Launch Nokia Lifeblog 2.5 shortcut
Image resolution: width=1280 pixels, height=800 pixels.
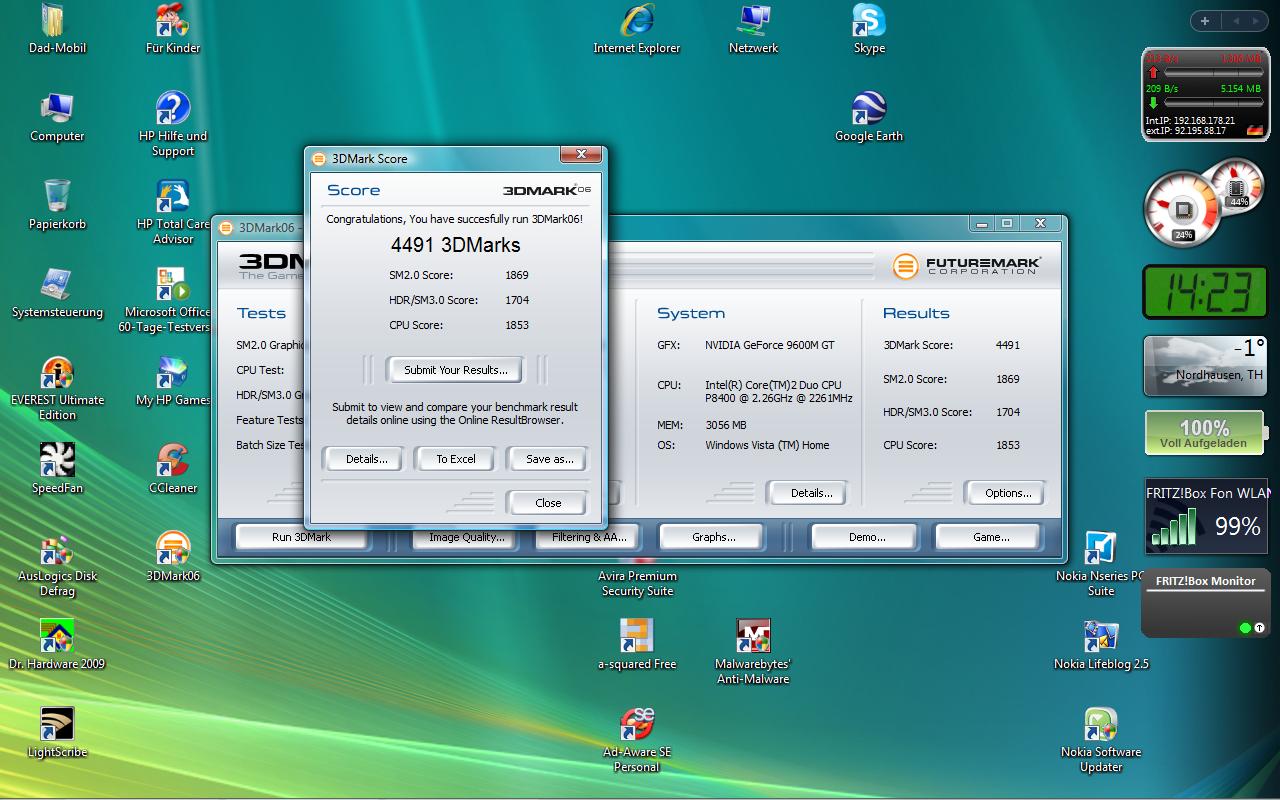[x=1101, y=646]
